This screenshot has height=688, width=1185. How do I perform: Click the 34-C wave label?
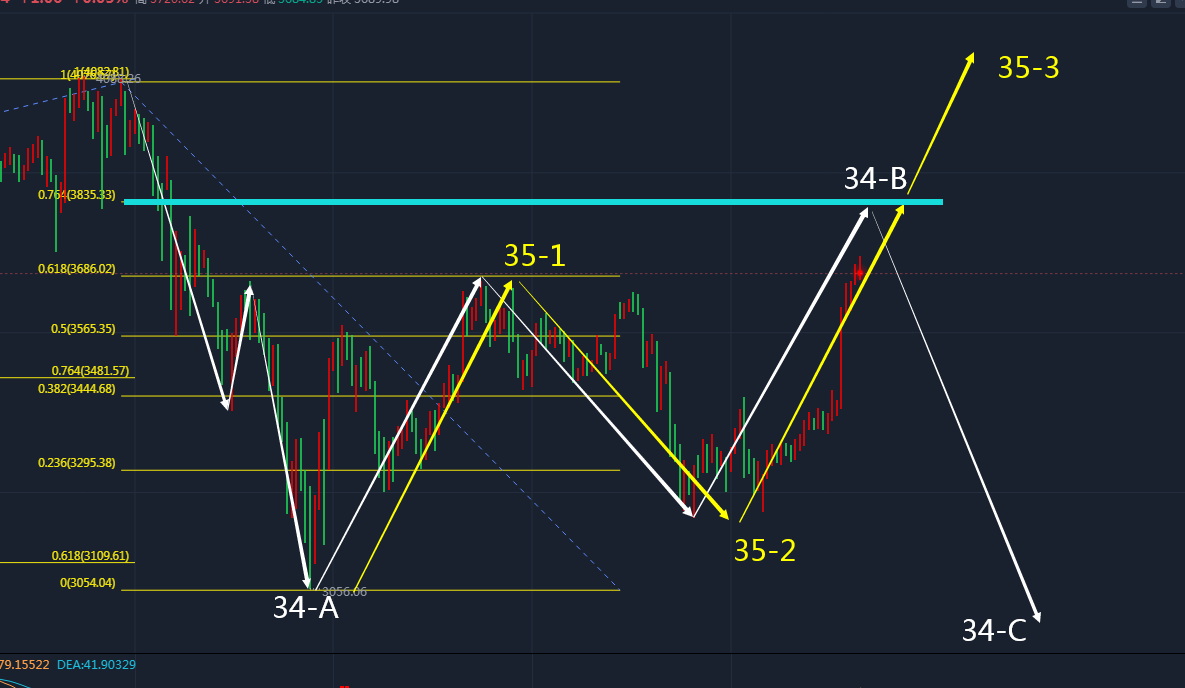click(993, 631)
